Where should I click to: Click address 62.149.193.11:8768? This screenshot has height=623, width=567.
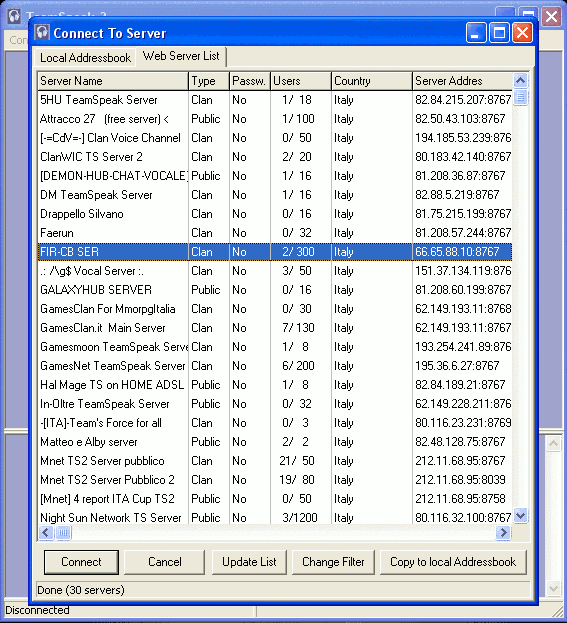click(x=463, y=309)
